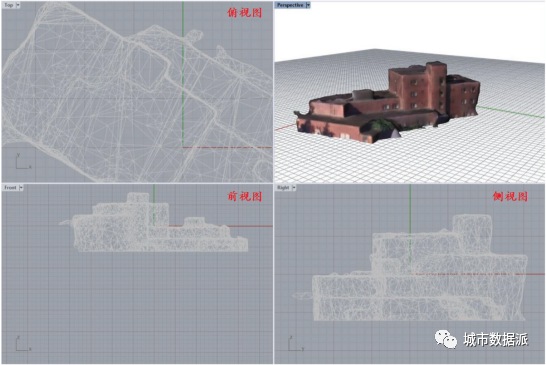Click the red 侧视图 label

pyautogui.click(x=510, y=196)
